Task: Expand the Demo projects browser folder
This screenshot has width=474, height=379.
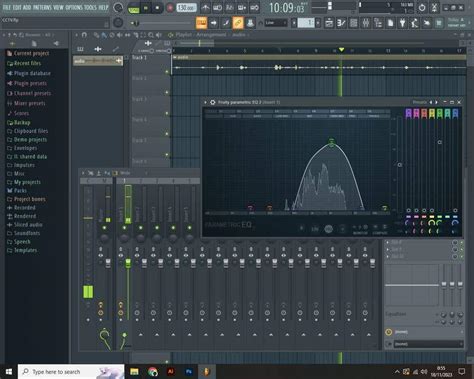Action: (27, 140)
